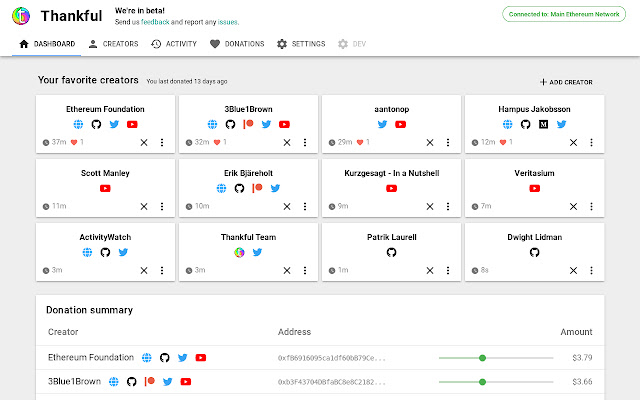
Task: Click the Thankful logo
Action: click(21, 16)
